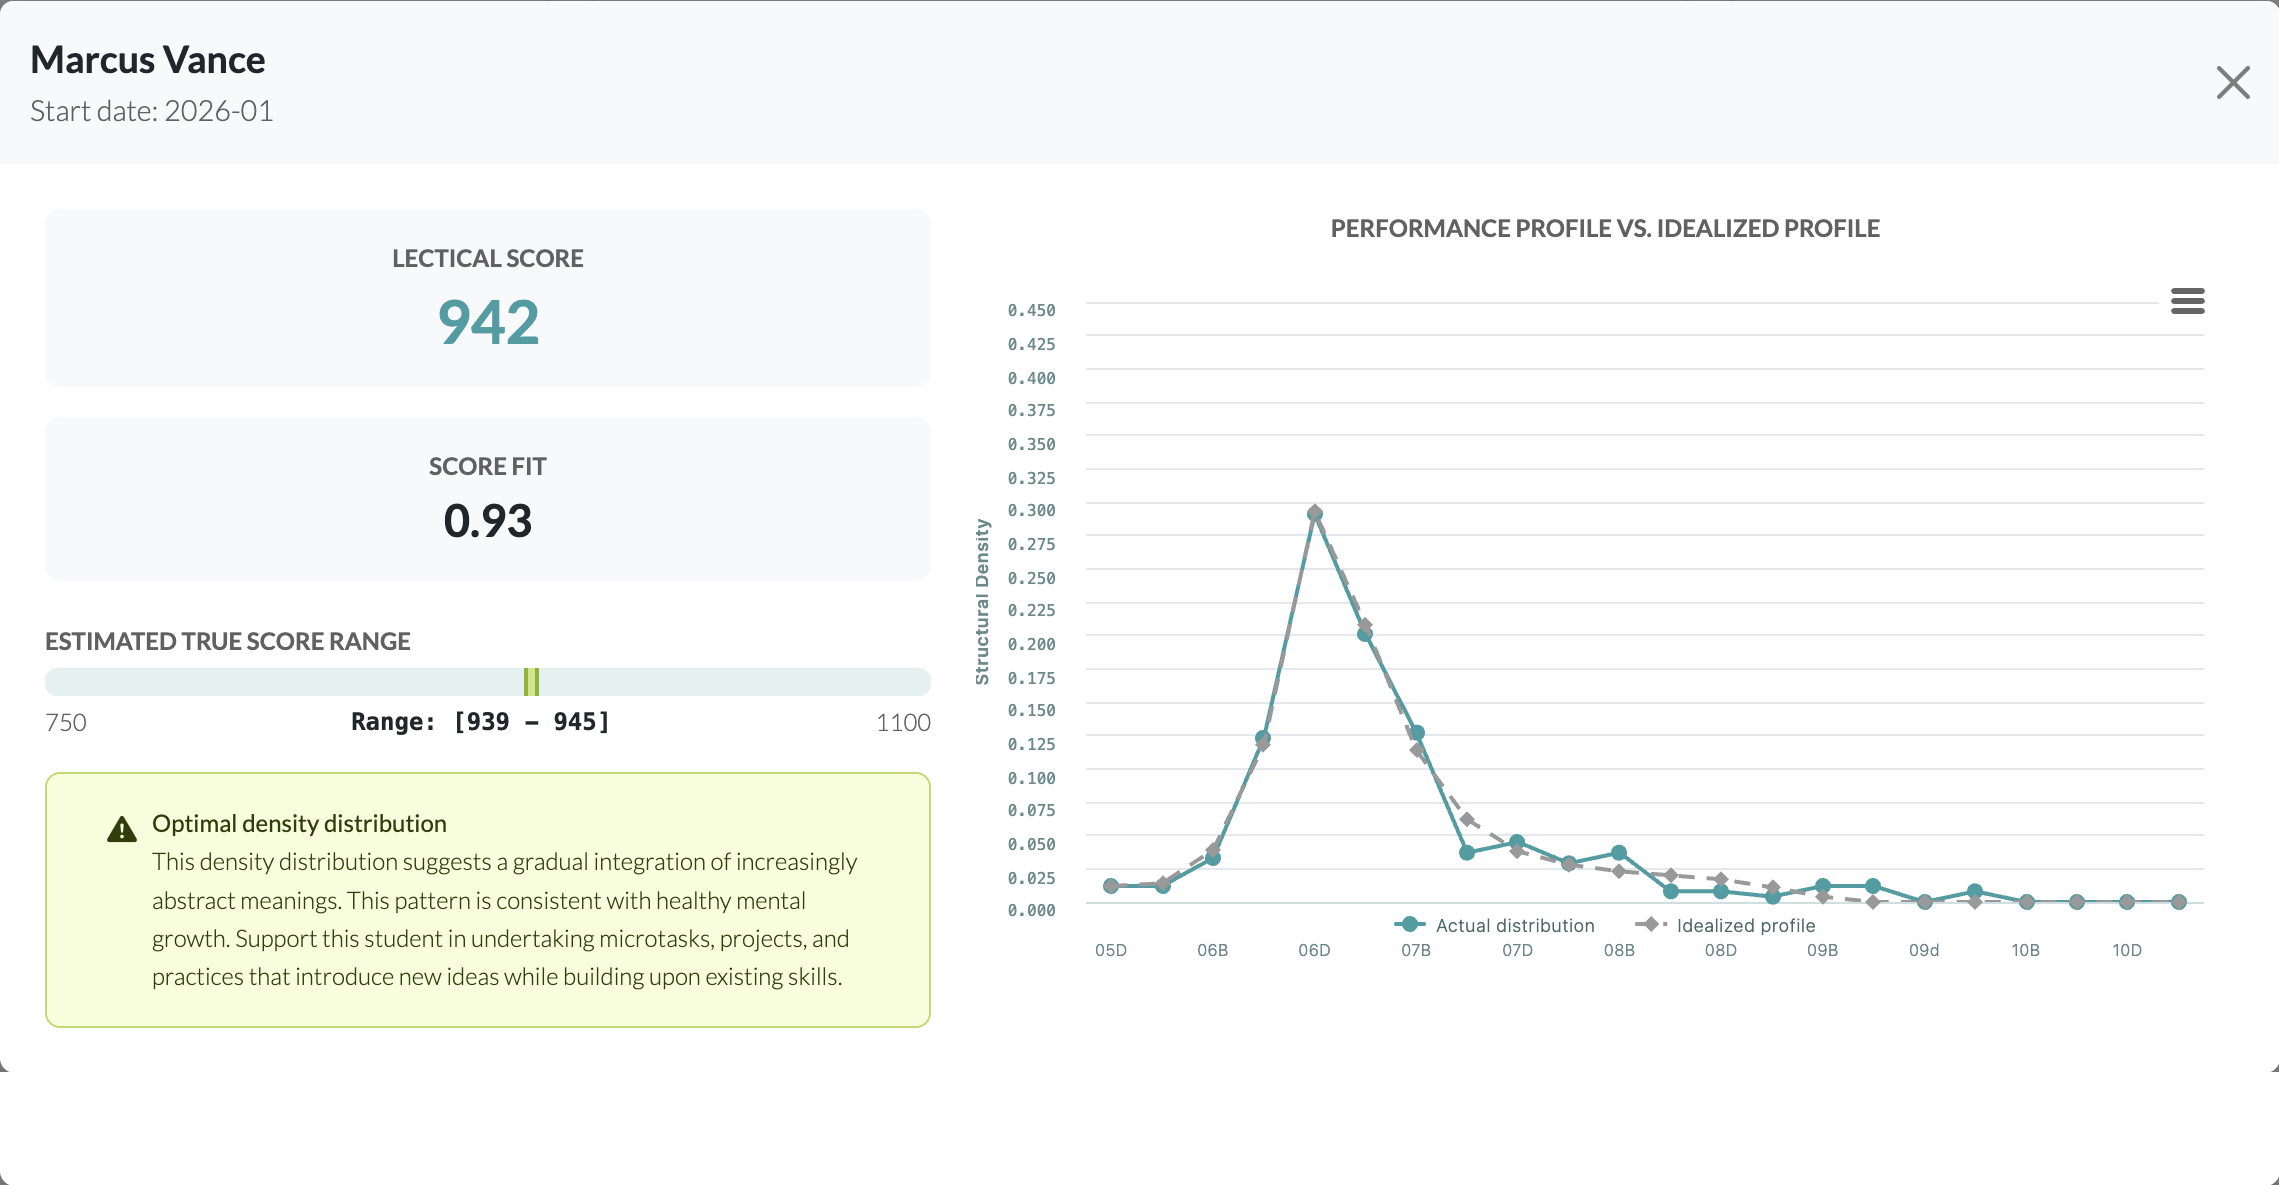The image size is (2279, 1185).
Task: Click the Optimal density distribution title
Action: click(299, 823)
